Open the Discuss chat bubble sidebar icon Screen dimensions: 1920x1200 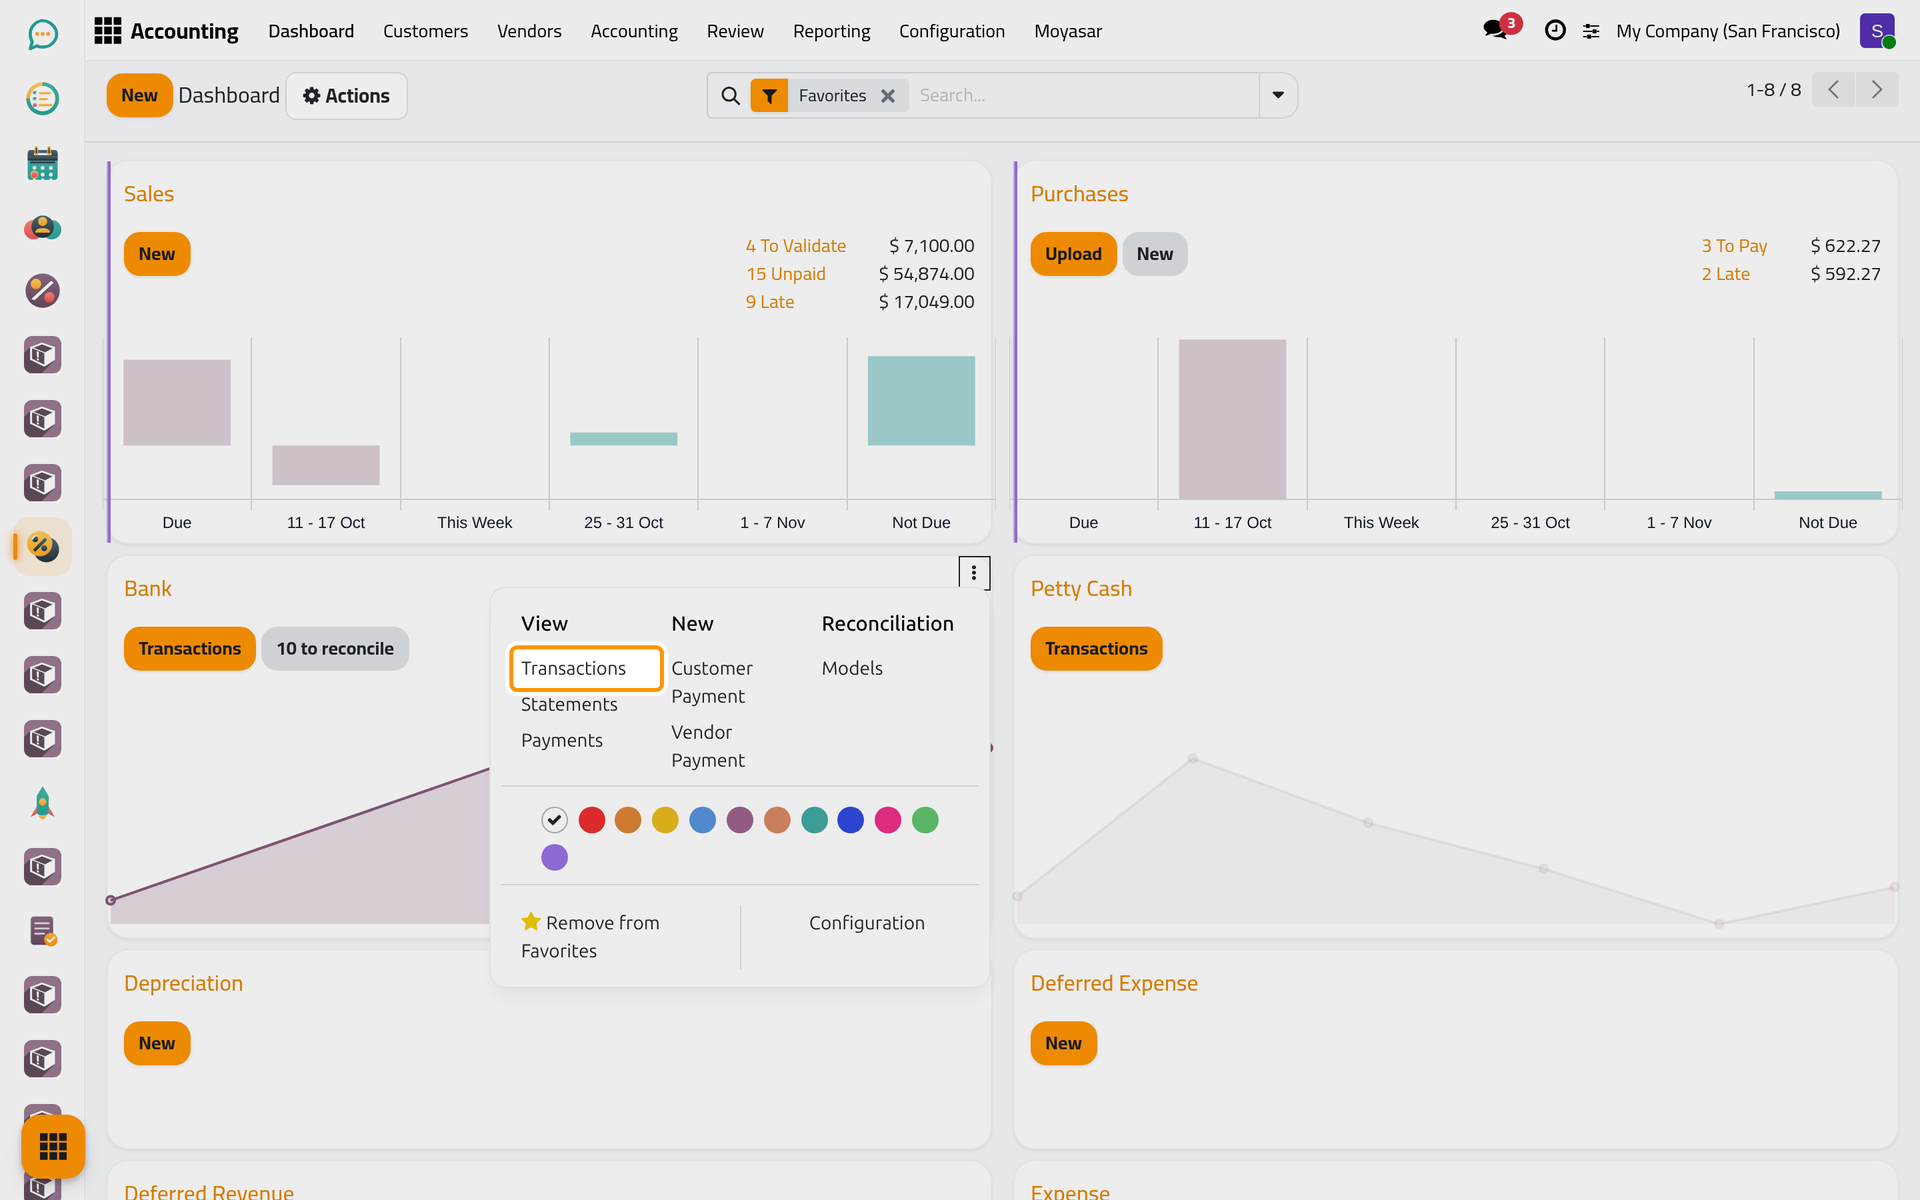(42, 35)
